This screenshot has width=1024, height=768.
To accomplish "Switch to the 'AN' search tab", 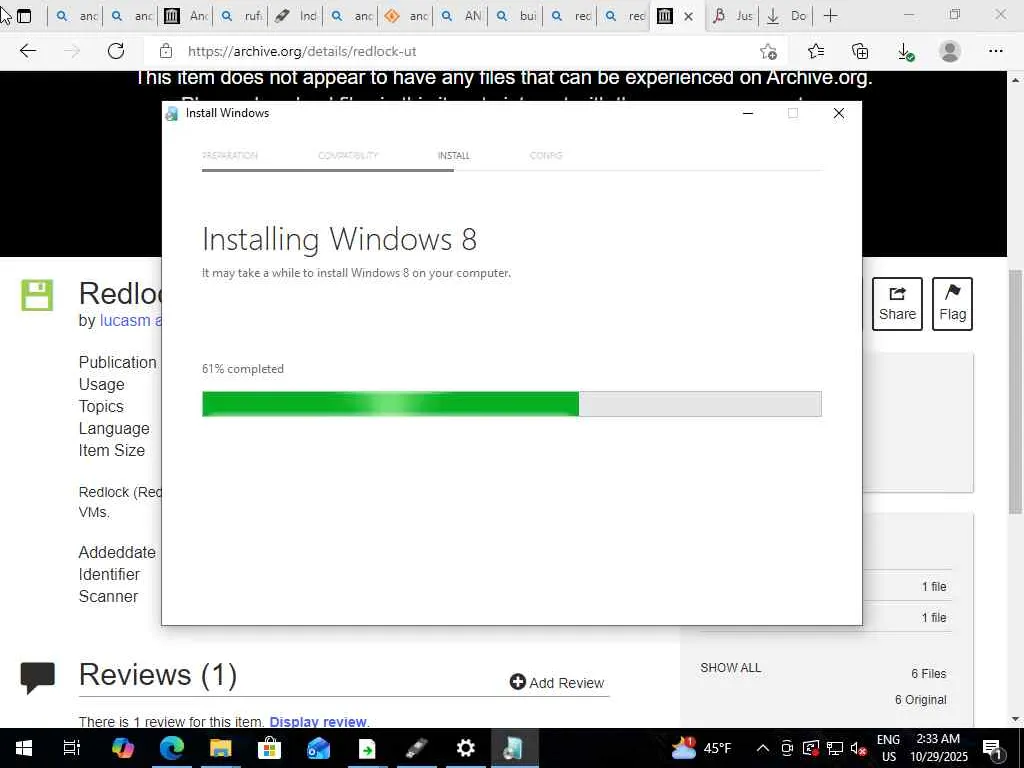I will pyautogui.click(x=461, y=16).
